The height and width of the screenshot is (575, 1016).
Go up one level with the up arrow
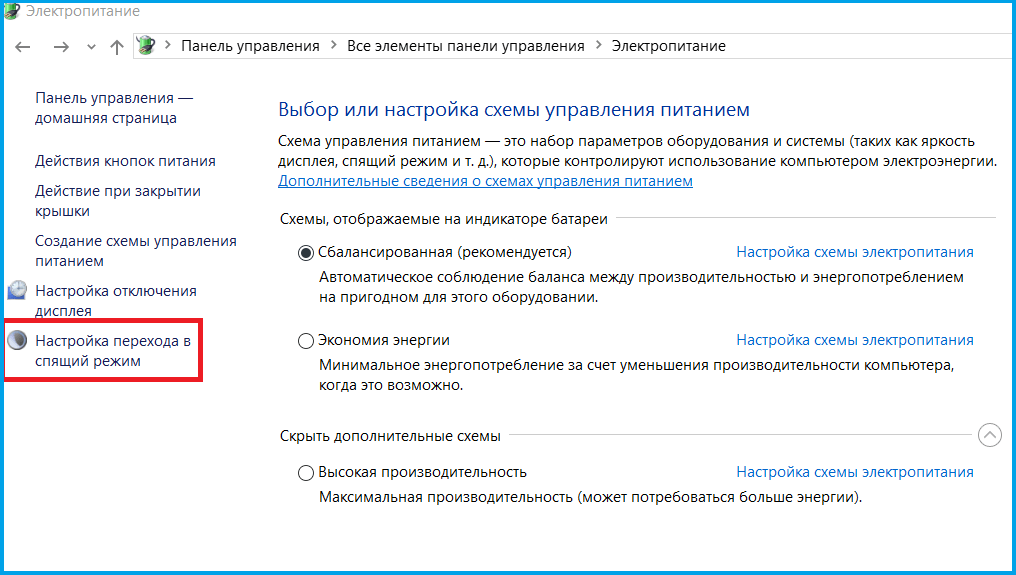[x=117, y=47]
